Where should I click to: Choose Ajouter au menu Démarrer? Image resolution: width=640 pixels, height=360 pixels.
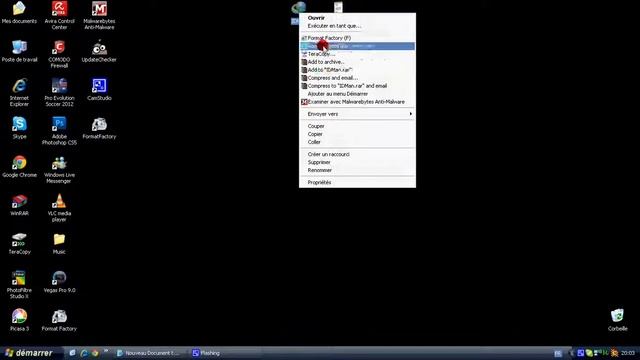pyautogui.click(x=357, y=94)
